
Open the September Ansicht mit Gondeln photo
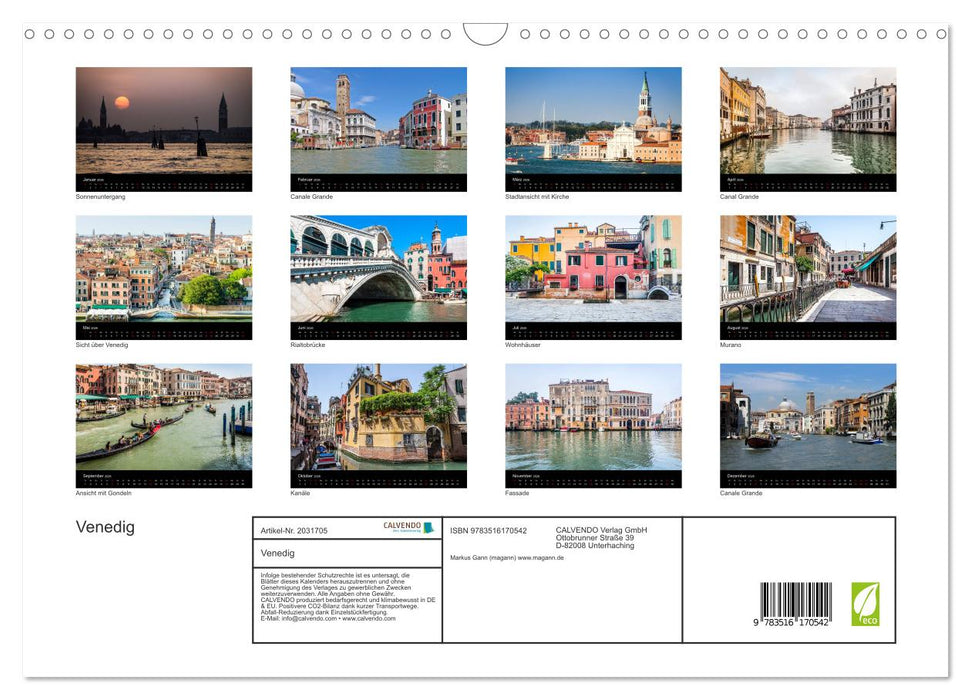[164, 424]
